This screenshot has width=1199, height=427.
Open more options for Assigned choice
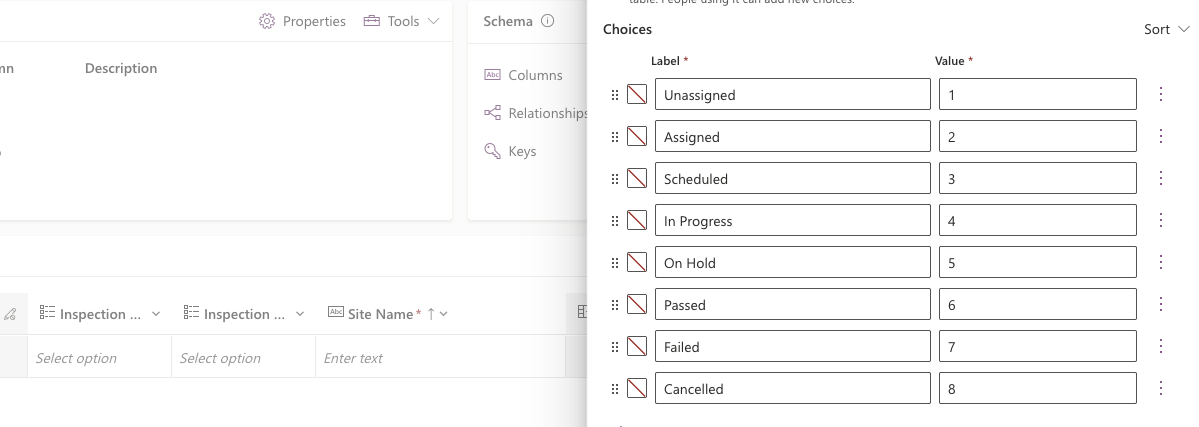point(1161,137)
